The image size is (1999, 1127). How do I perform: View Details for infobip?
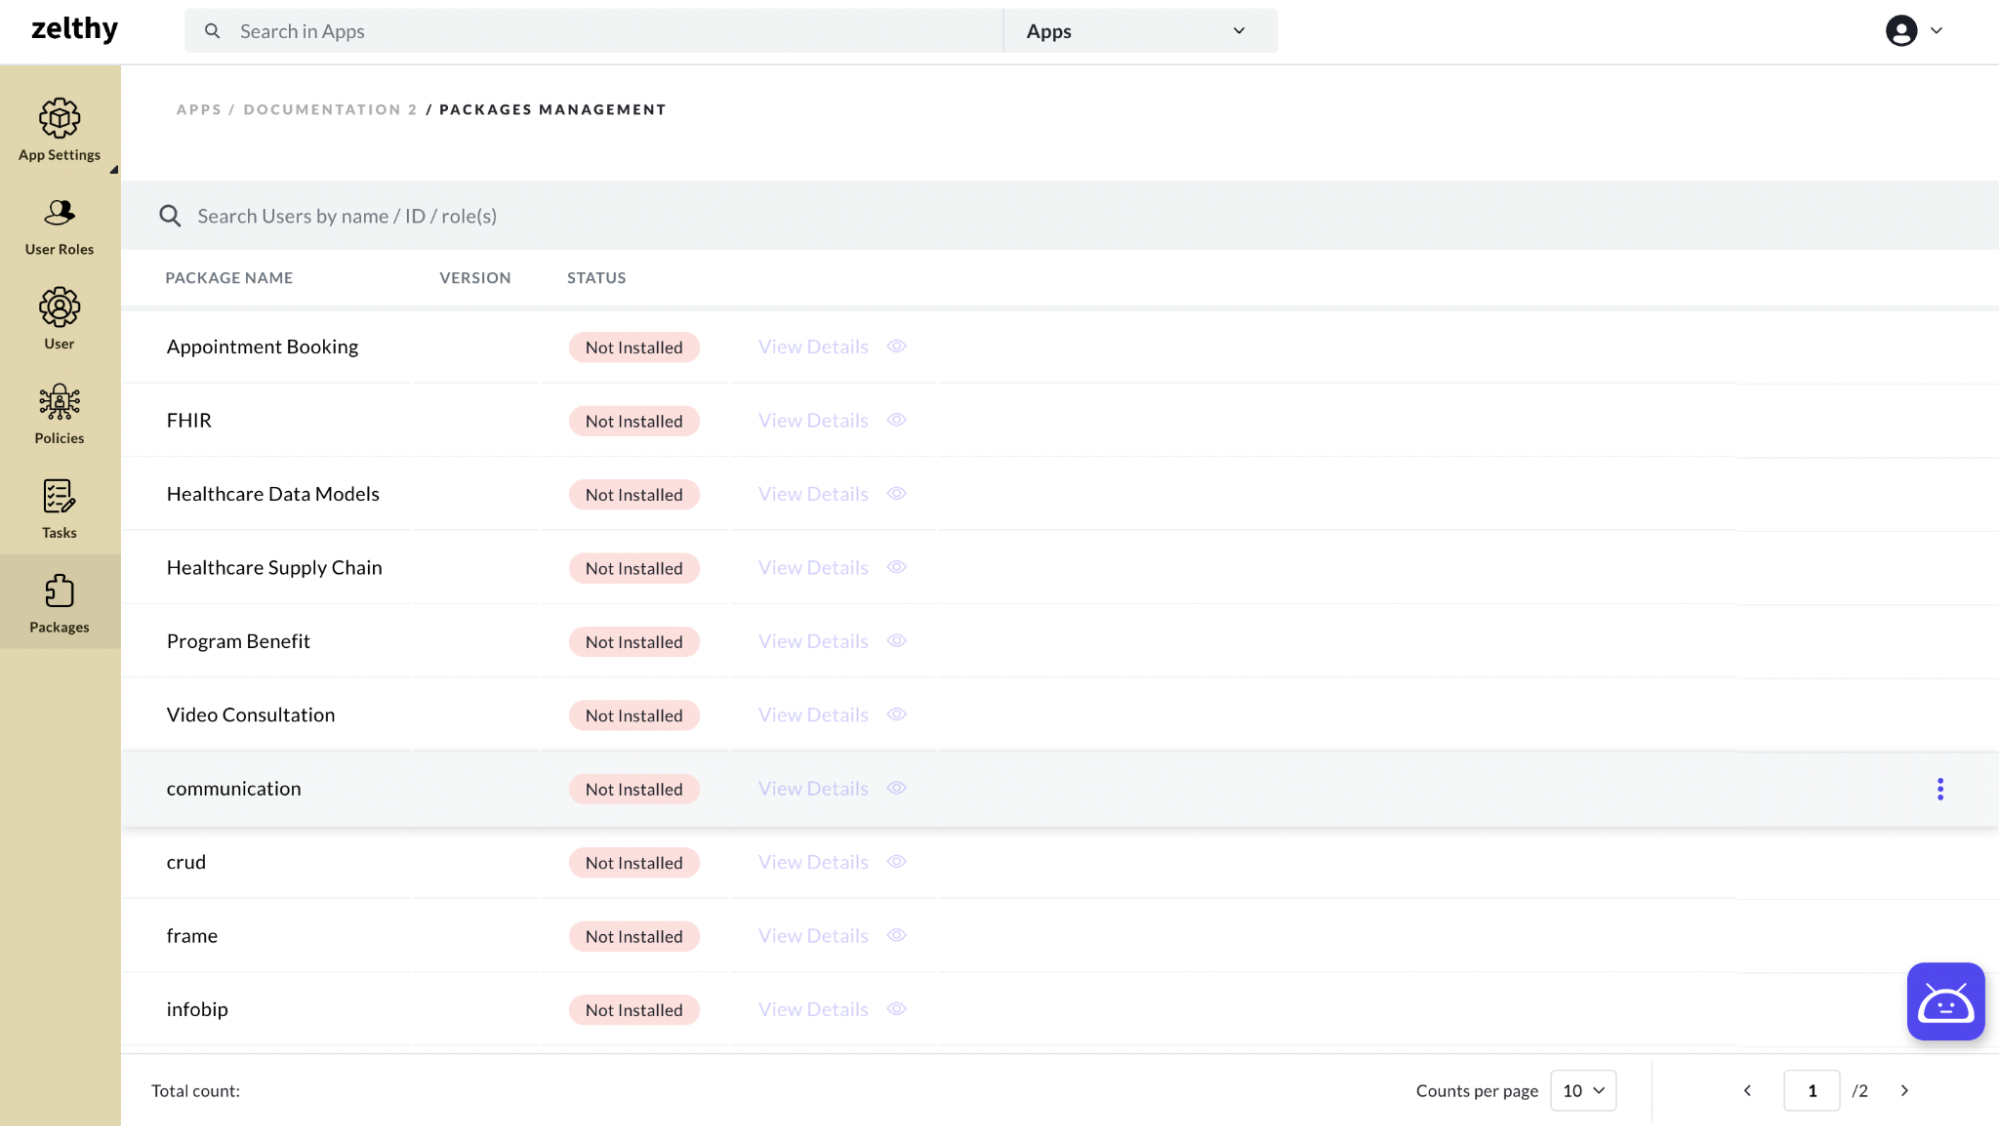(x=813, y=1009)
